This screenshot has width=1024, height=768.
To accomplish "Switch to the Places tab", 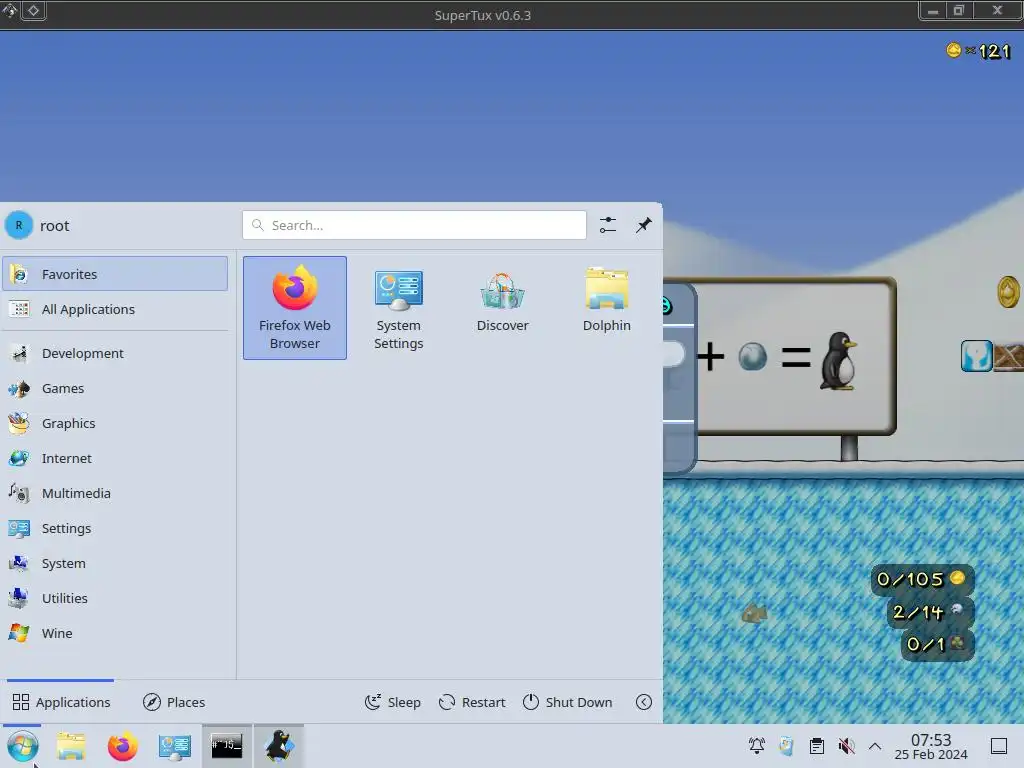I will 174,702.
